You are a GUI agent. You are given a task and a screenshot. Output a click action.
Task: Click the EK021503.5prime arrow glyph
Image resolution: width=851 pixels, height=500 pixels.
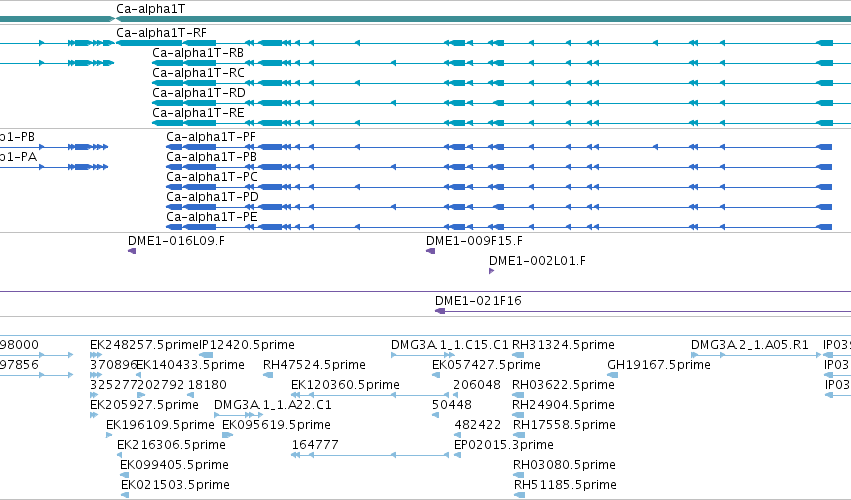point(125,495)
